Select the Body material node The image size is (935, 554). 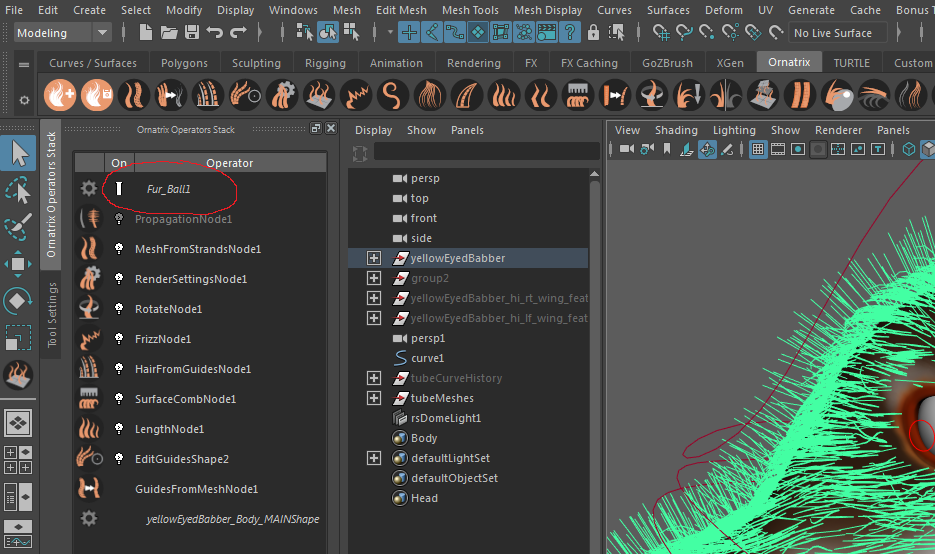[424, 438]
